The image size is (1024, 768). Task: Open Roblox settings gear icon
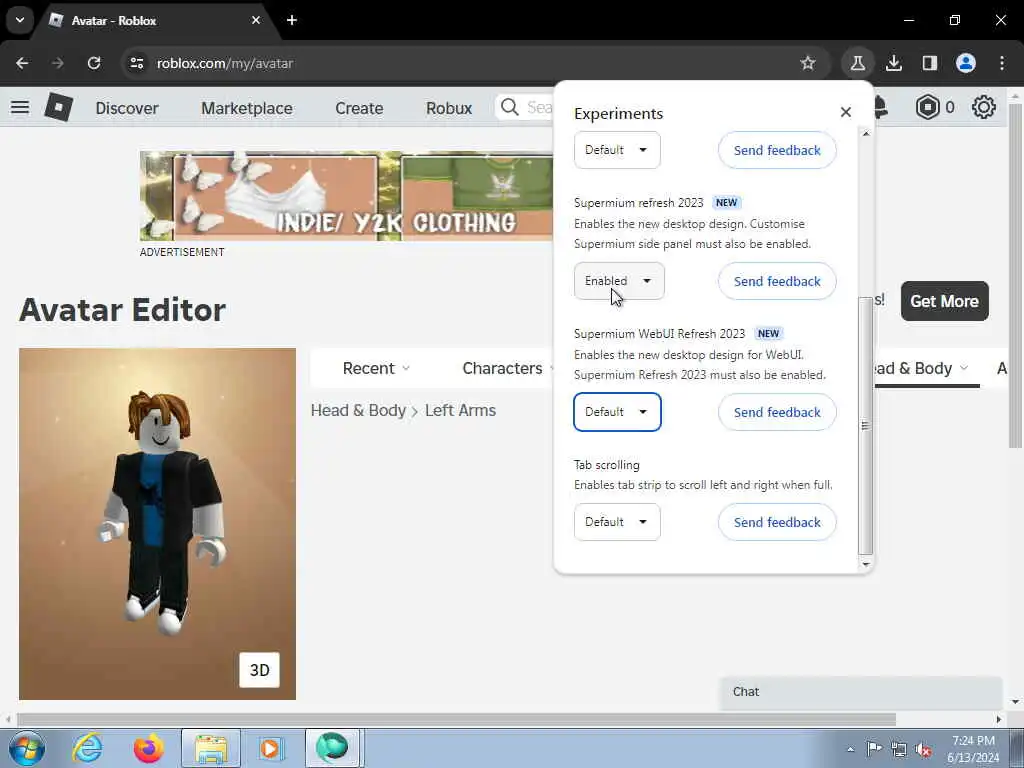984,107
